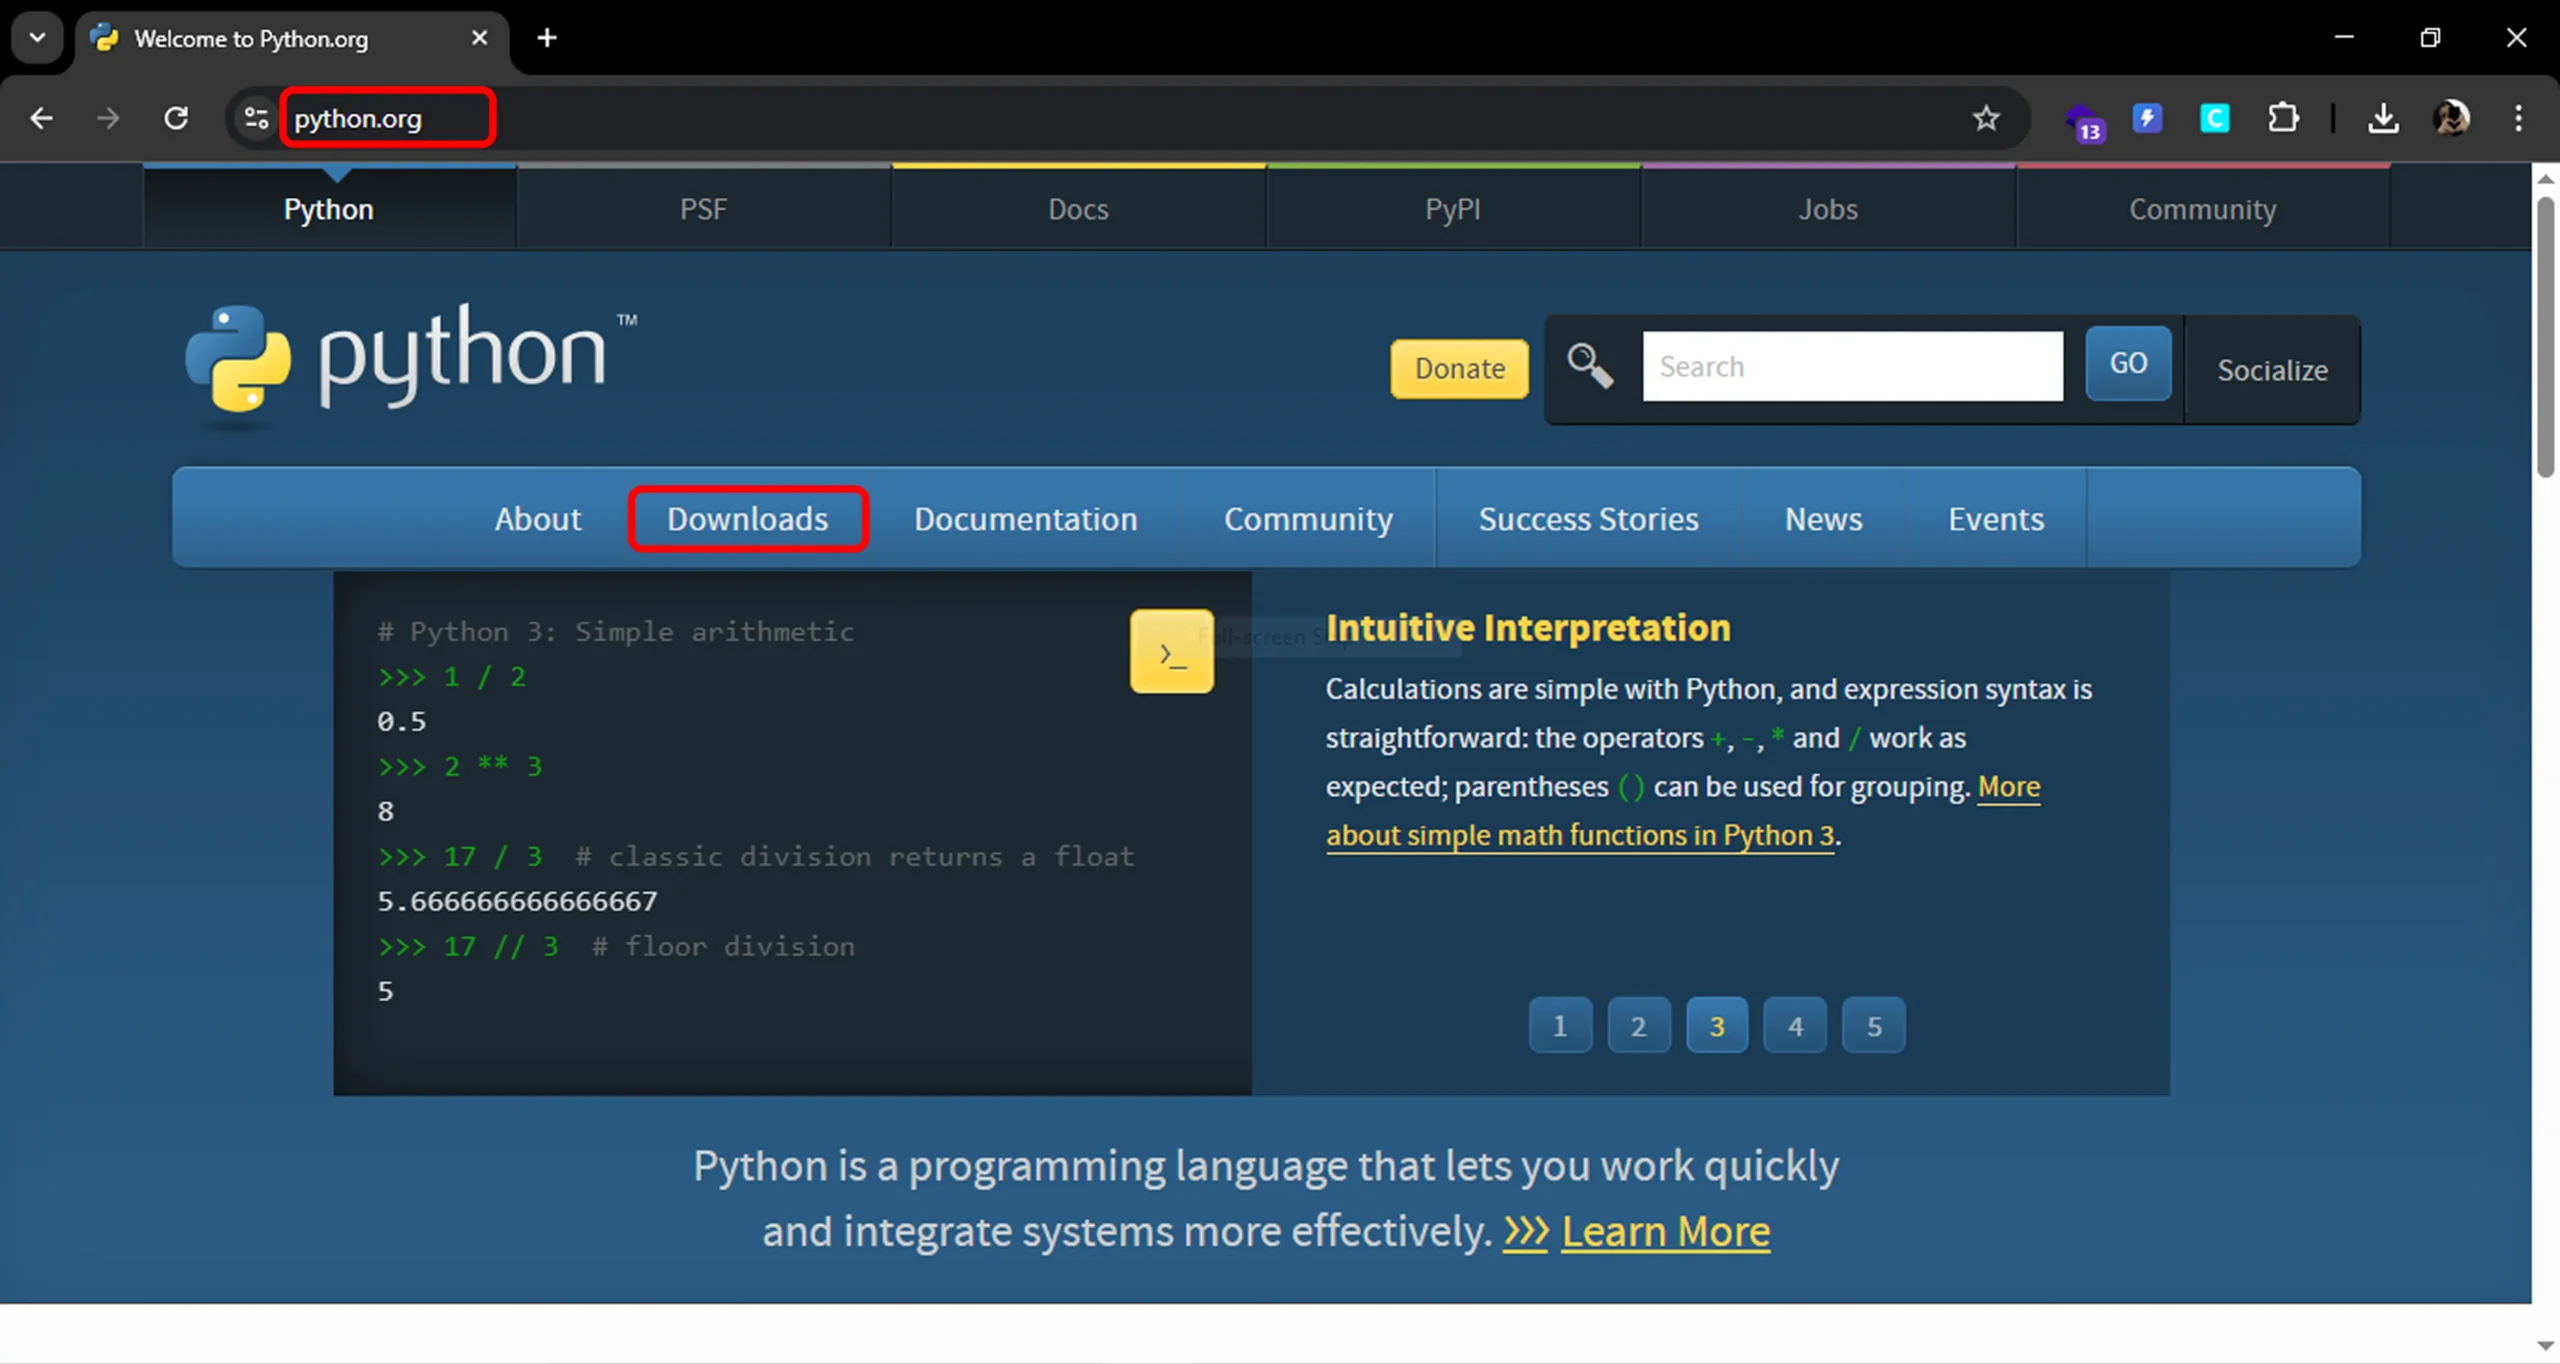
Task: Launch the interactive shell yellow button
Action: tap(1172, 651)
